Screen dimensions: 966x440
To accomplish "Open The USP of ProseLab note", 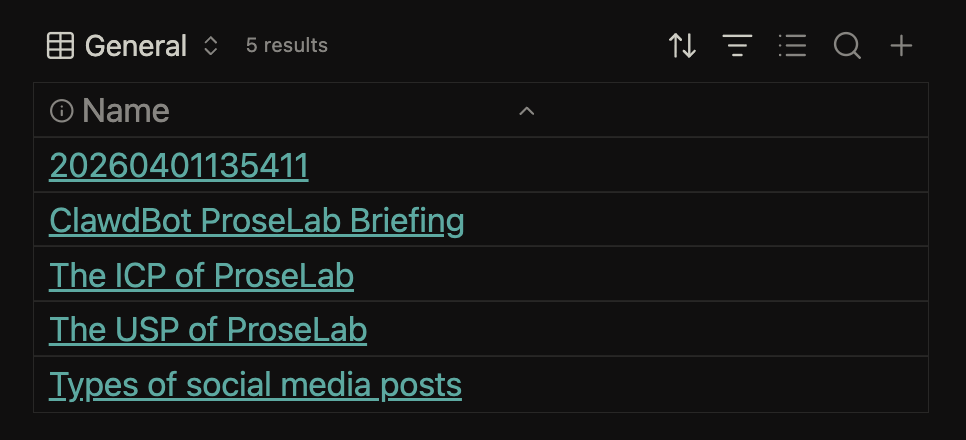I will [208, 329].
